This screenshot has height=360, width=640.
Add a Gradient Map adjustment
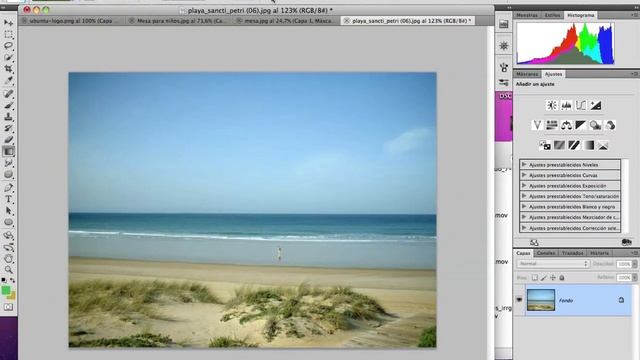(x=589, y=145)
